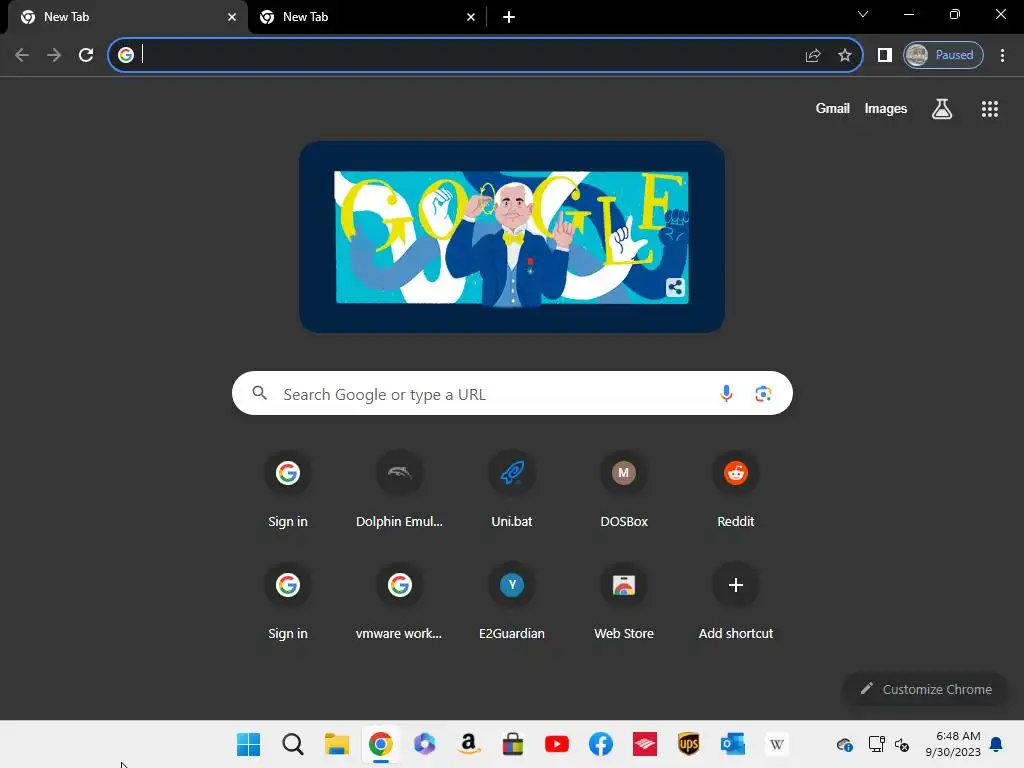1024x768 pixels.
Task: Bookmark this tab with the star icon
Action: click(844, 55)
